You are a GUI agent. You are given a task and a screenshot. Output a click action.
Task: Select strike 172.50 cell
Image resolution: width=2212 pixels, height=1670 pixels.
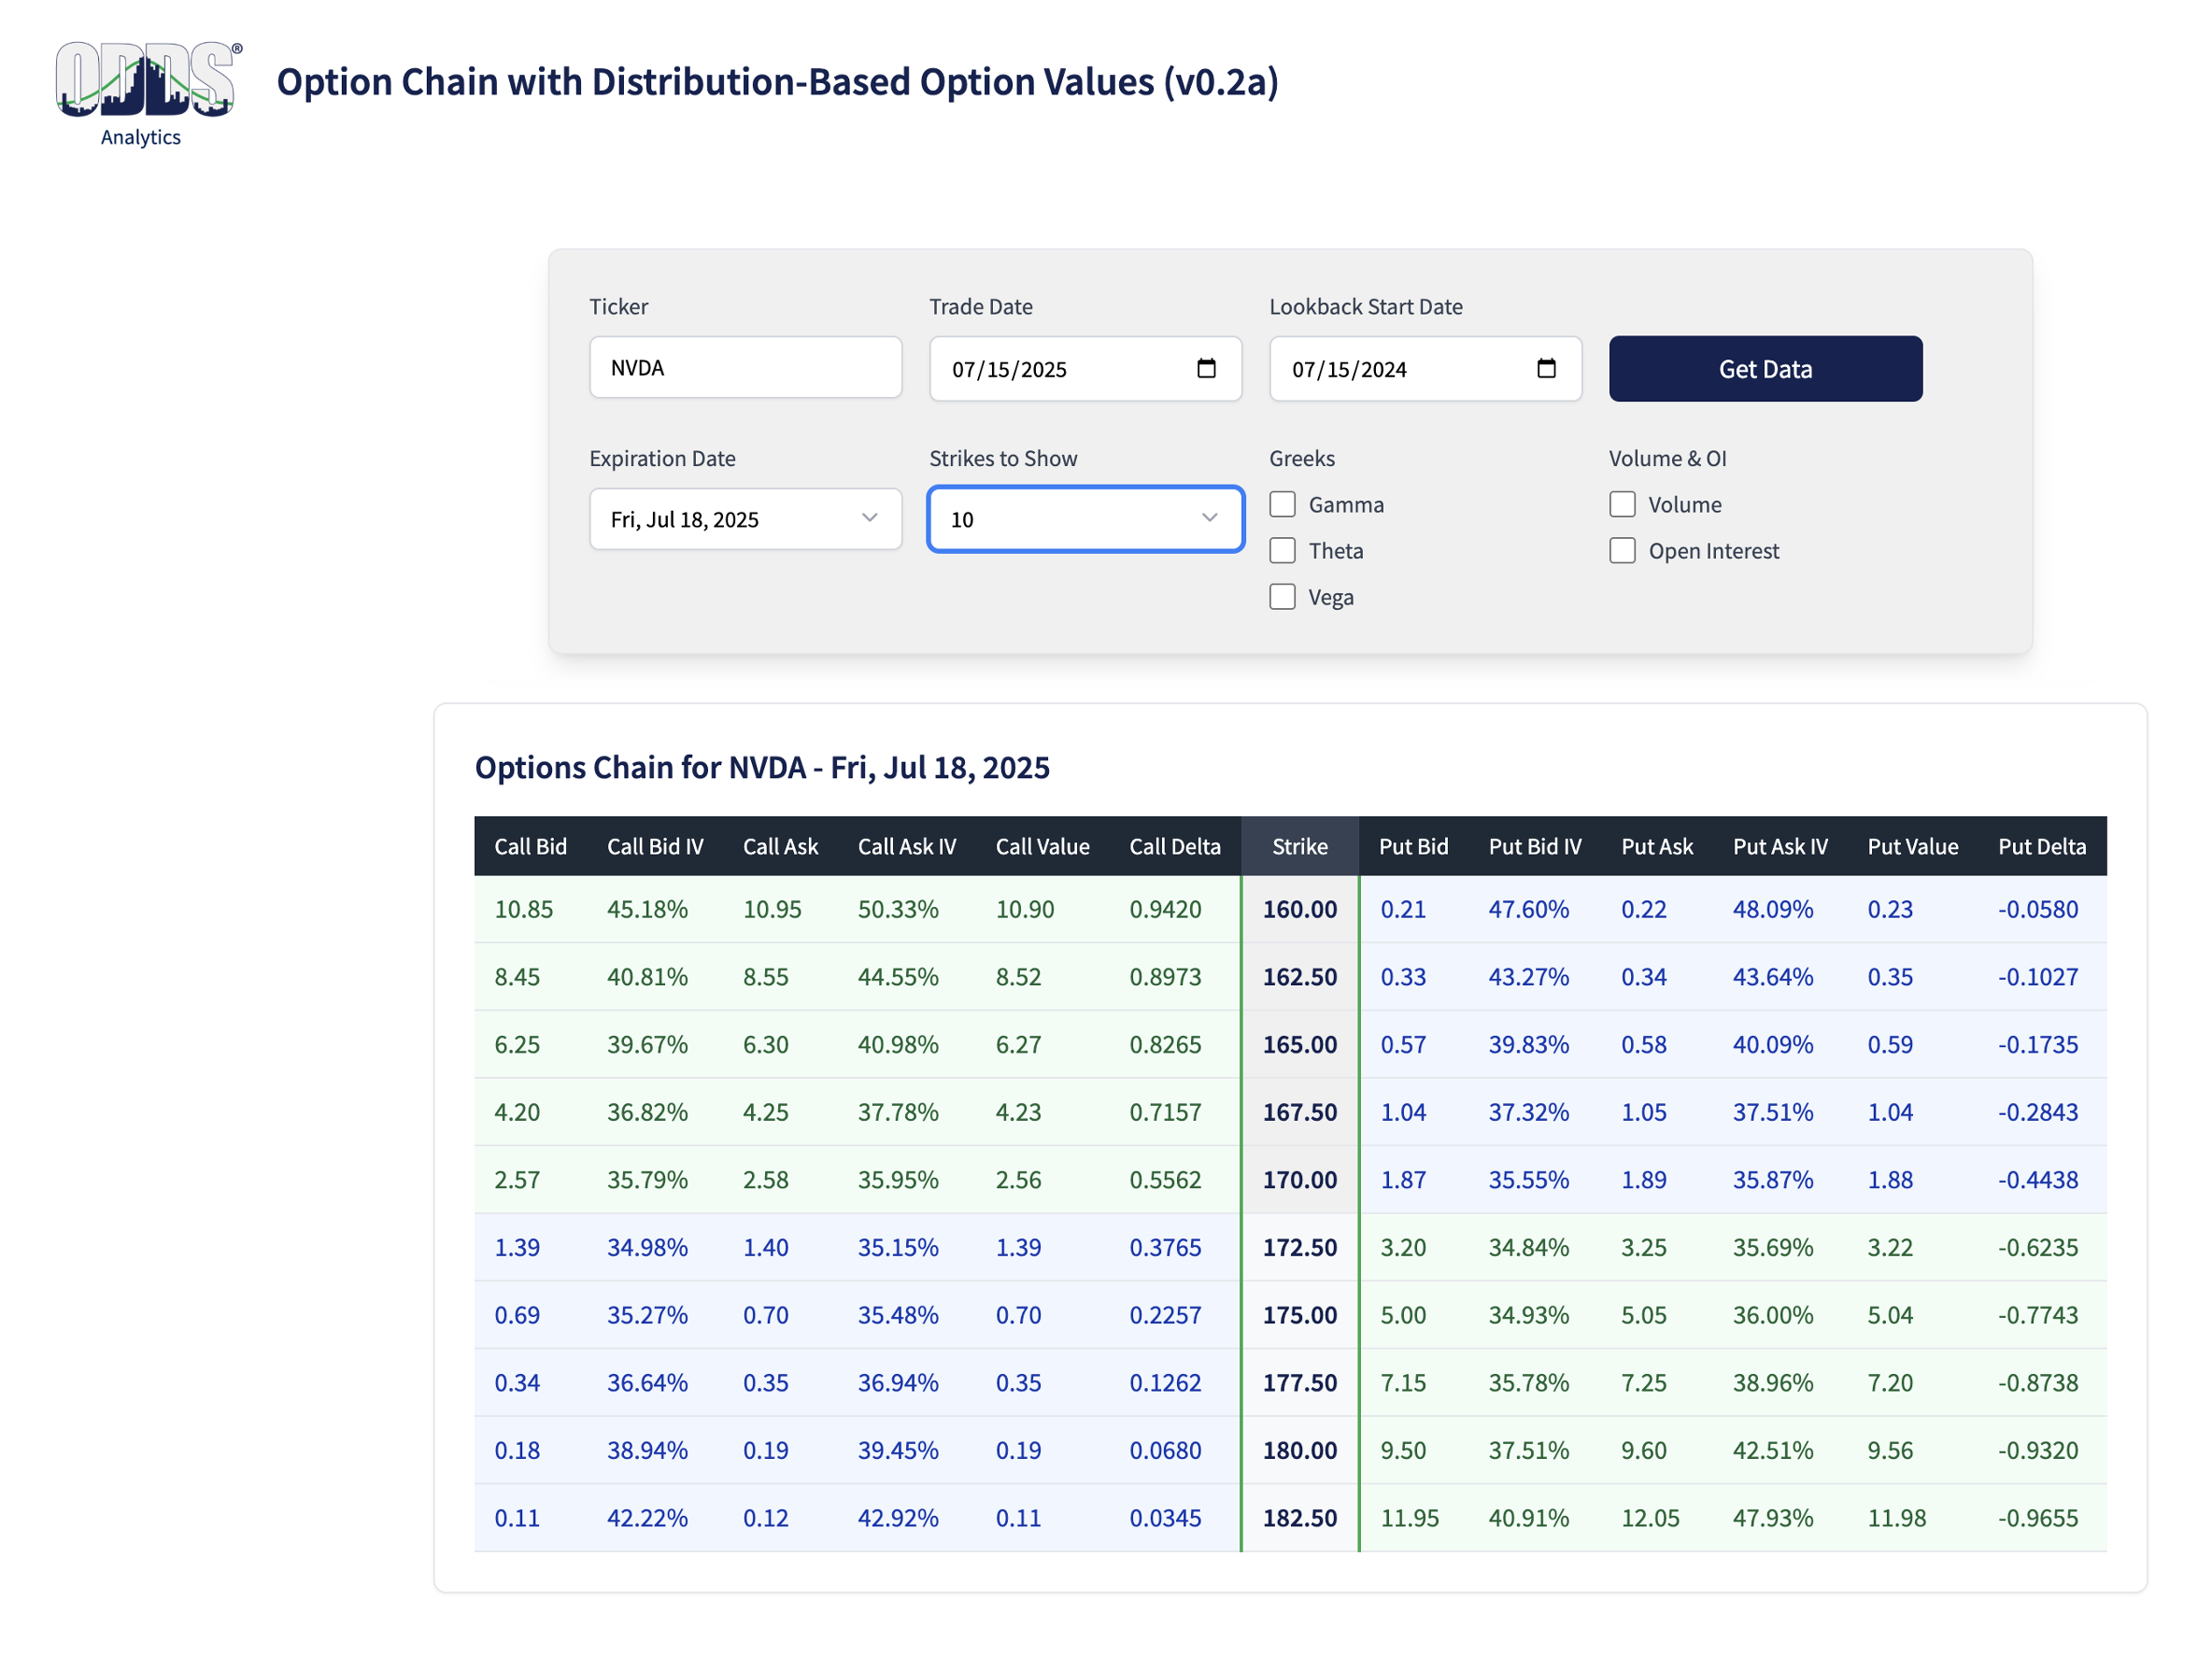point(1300,1247)
